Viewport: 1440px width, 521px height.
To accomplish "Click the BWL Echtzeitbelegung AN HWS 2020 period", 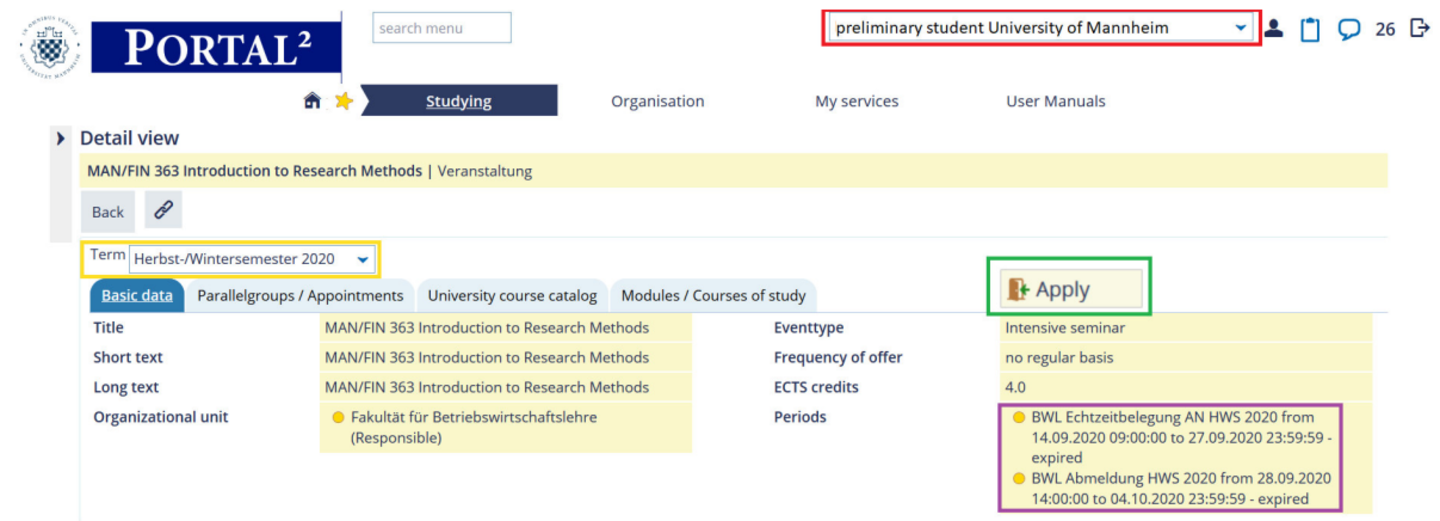I will click(1181, 437).
